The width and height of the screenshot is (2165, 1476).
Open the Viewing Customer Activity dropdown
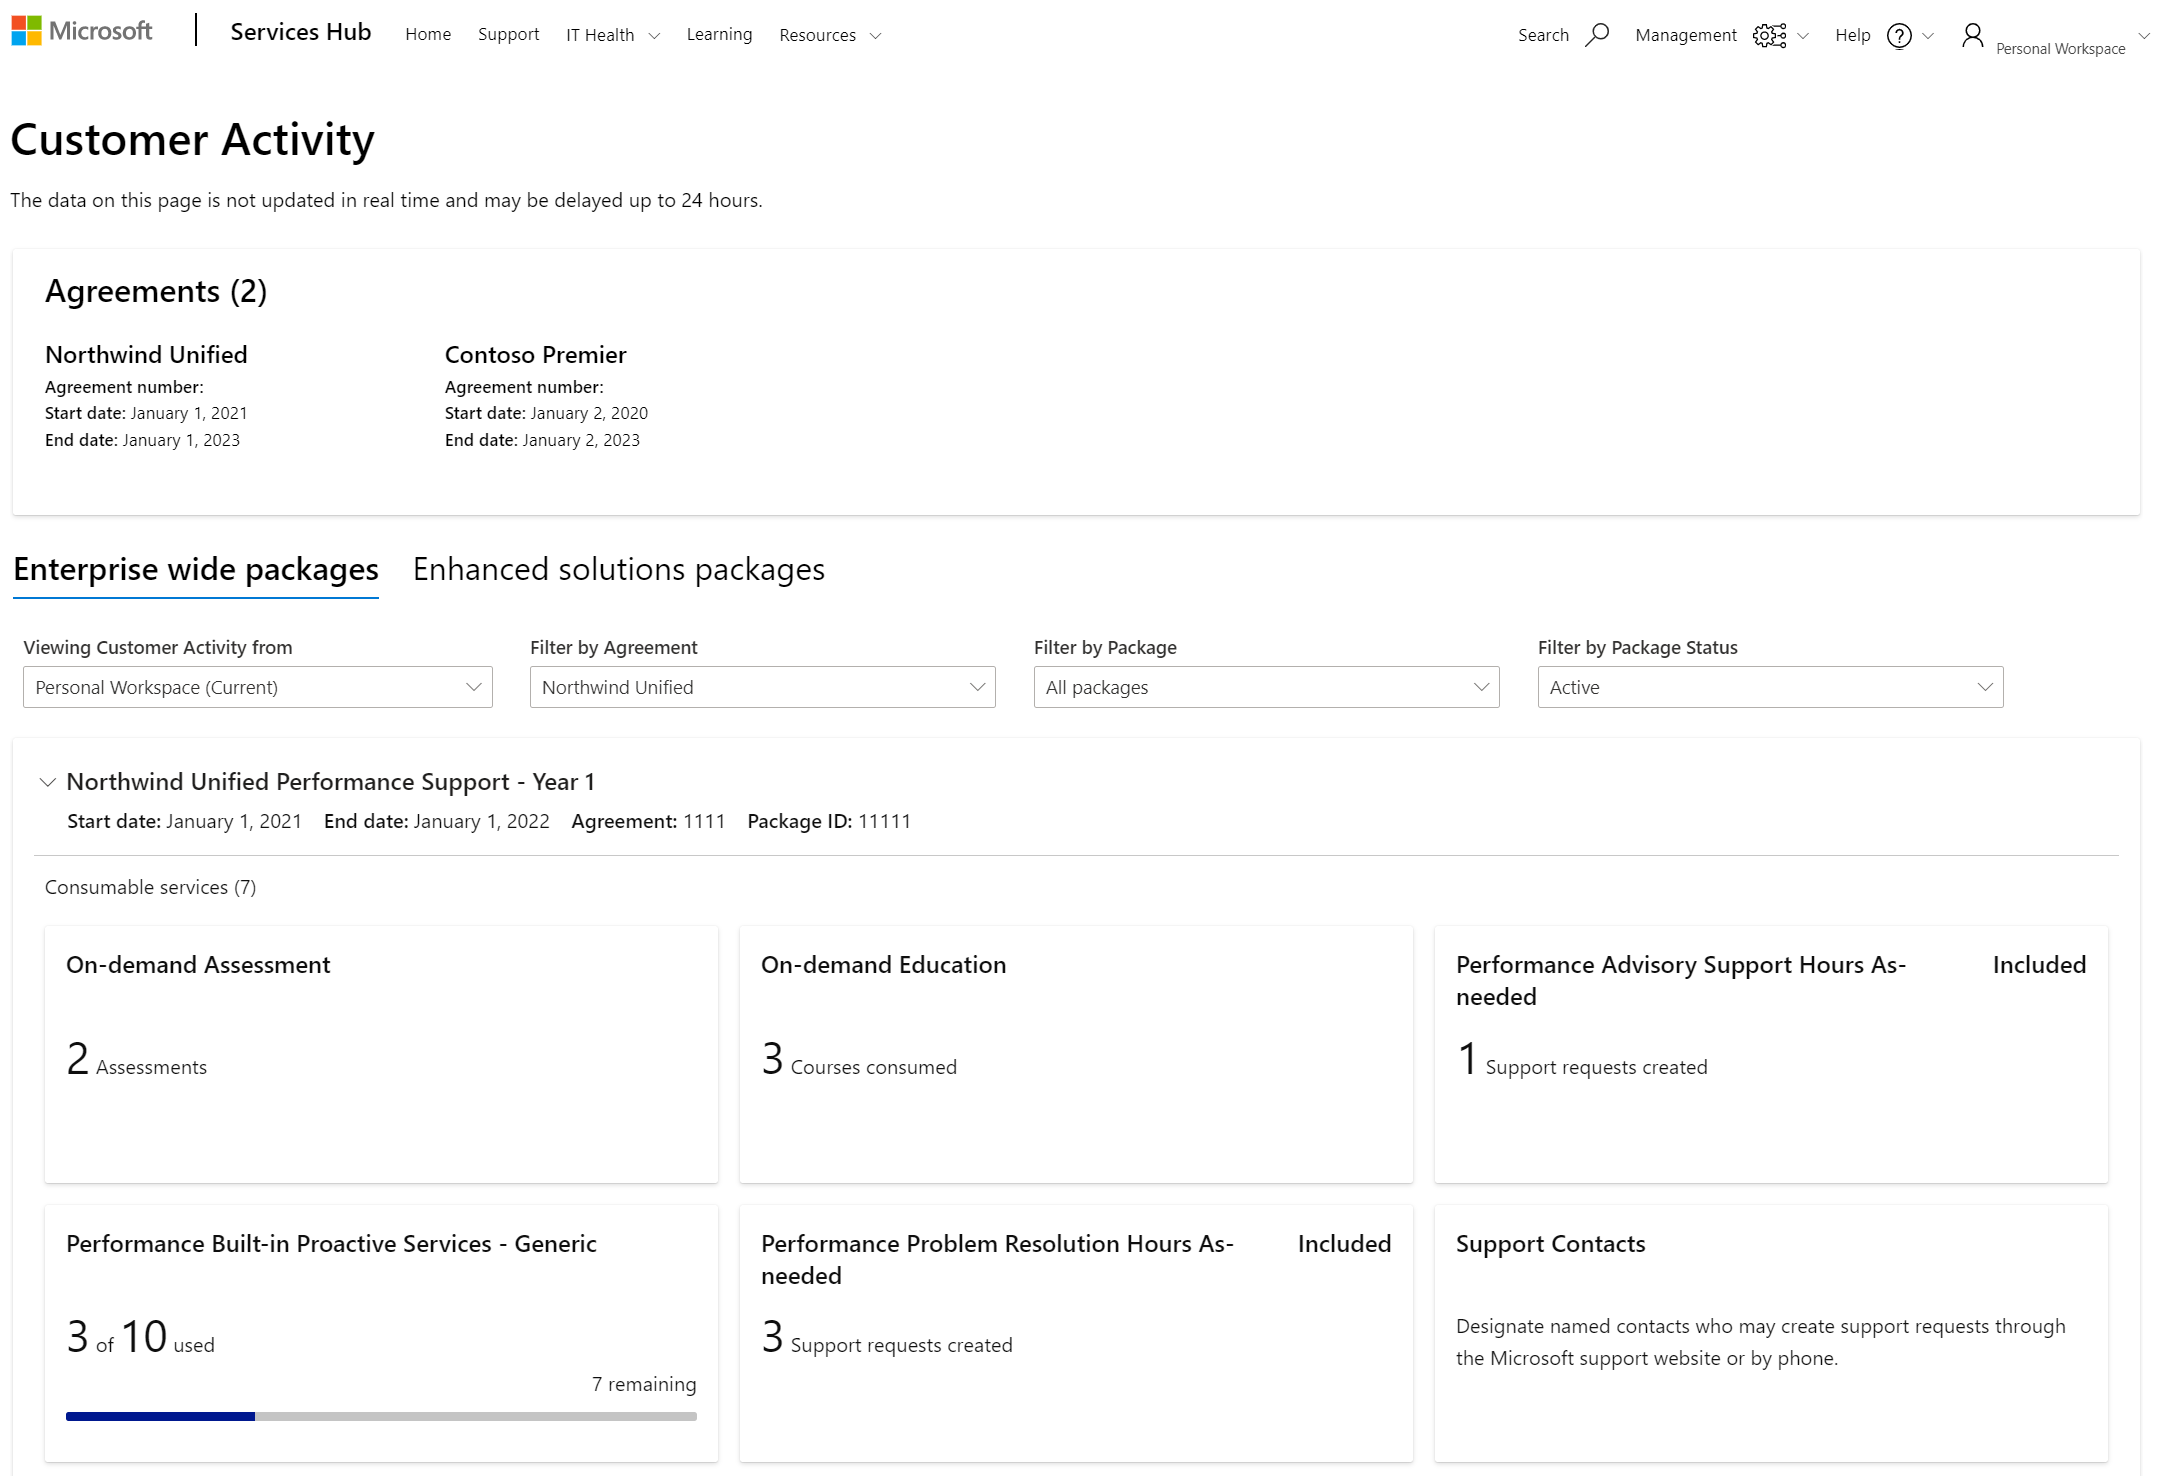tap(255, 686)
